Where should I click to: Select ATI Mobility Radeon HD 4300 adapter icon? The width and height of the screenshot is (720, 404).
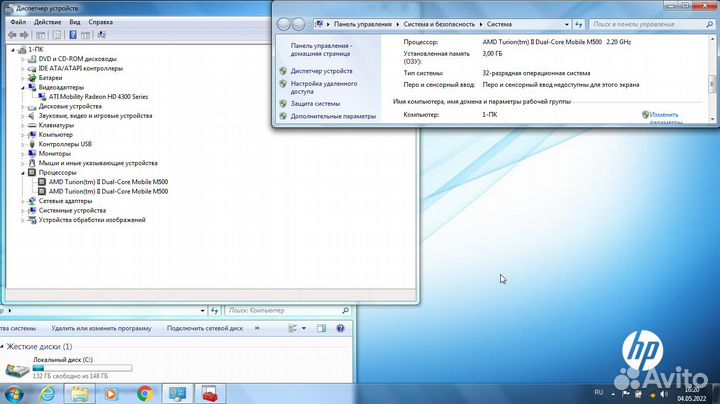pyautogui.click(x=42, y=97)
